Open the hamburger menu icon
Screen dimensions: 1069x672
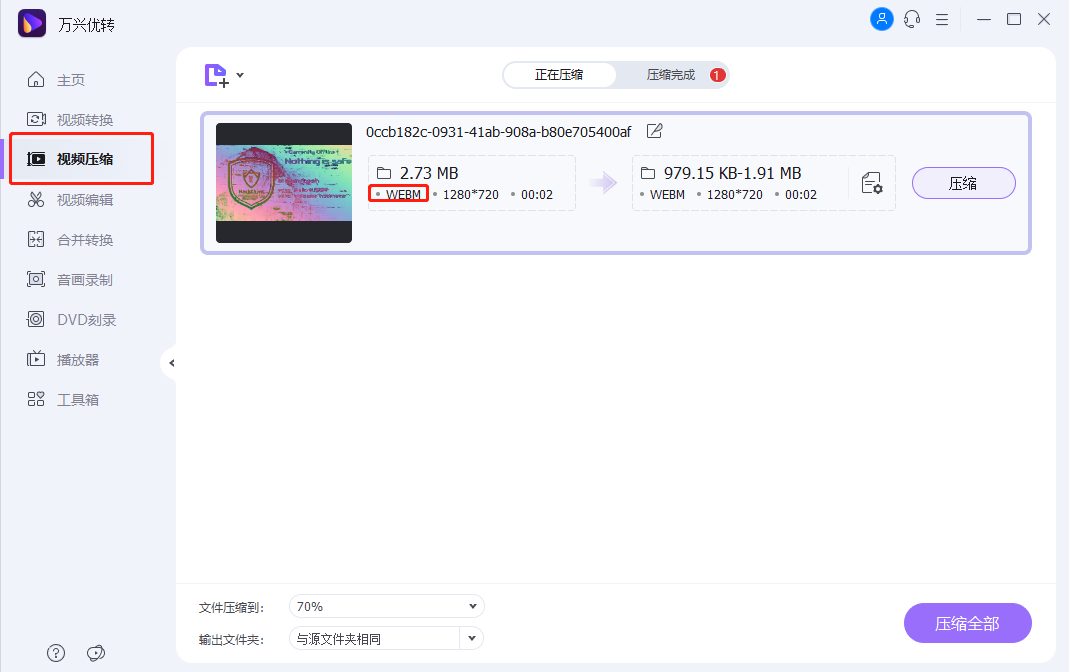pos(942,20)
